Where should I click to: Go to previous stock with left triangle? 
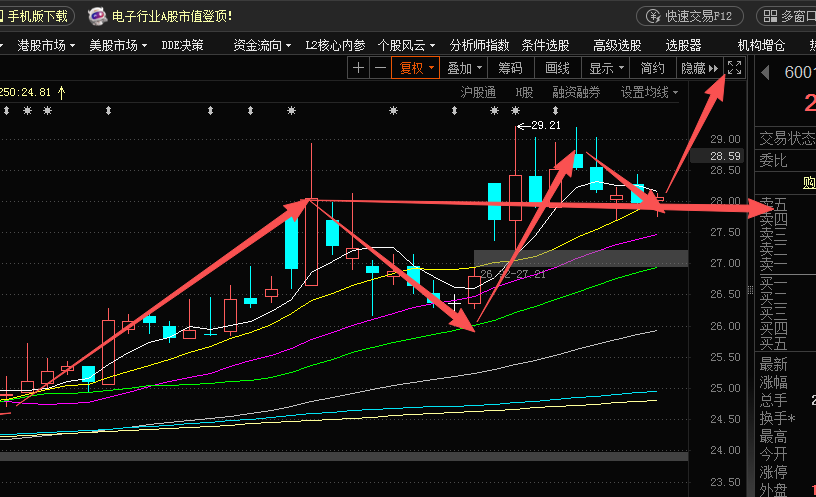765,72
